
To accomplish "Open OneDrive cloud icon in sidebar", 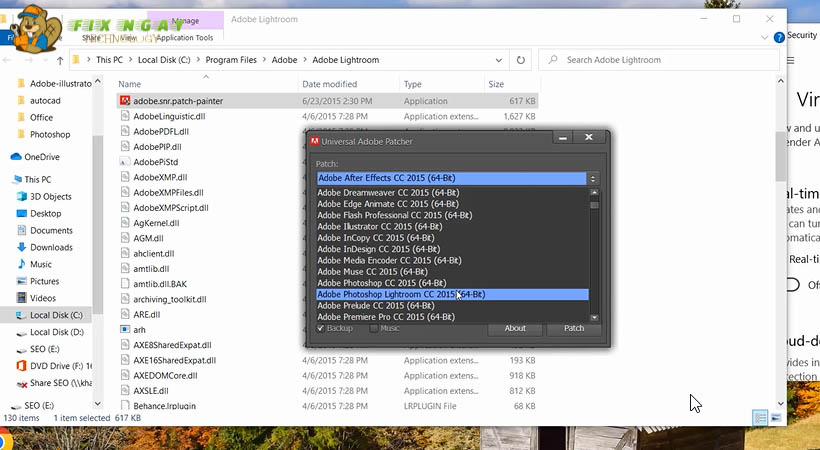I will 16,156.
